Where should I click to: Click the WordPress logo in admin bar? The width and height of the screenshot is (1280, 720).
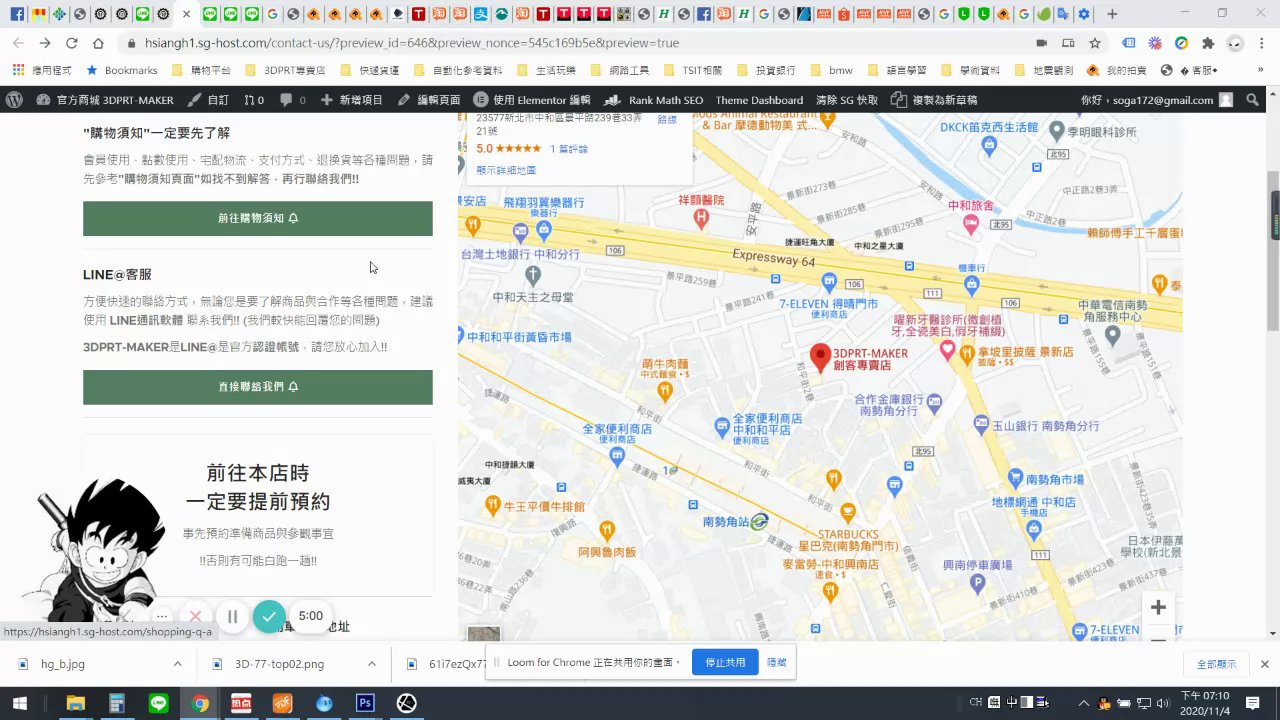14,100
